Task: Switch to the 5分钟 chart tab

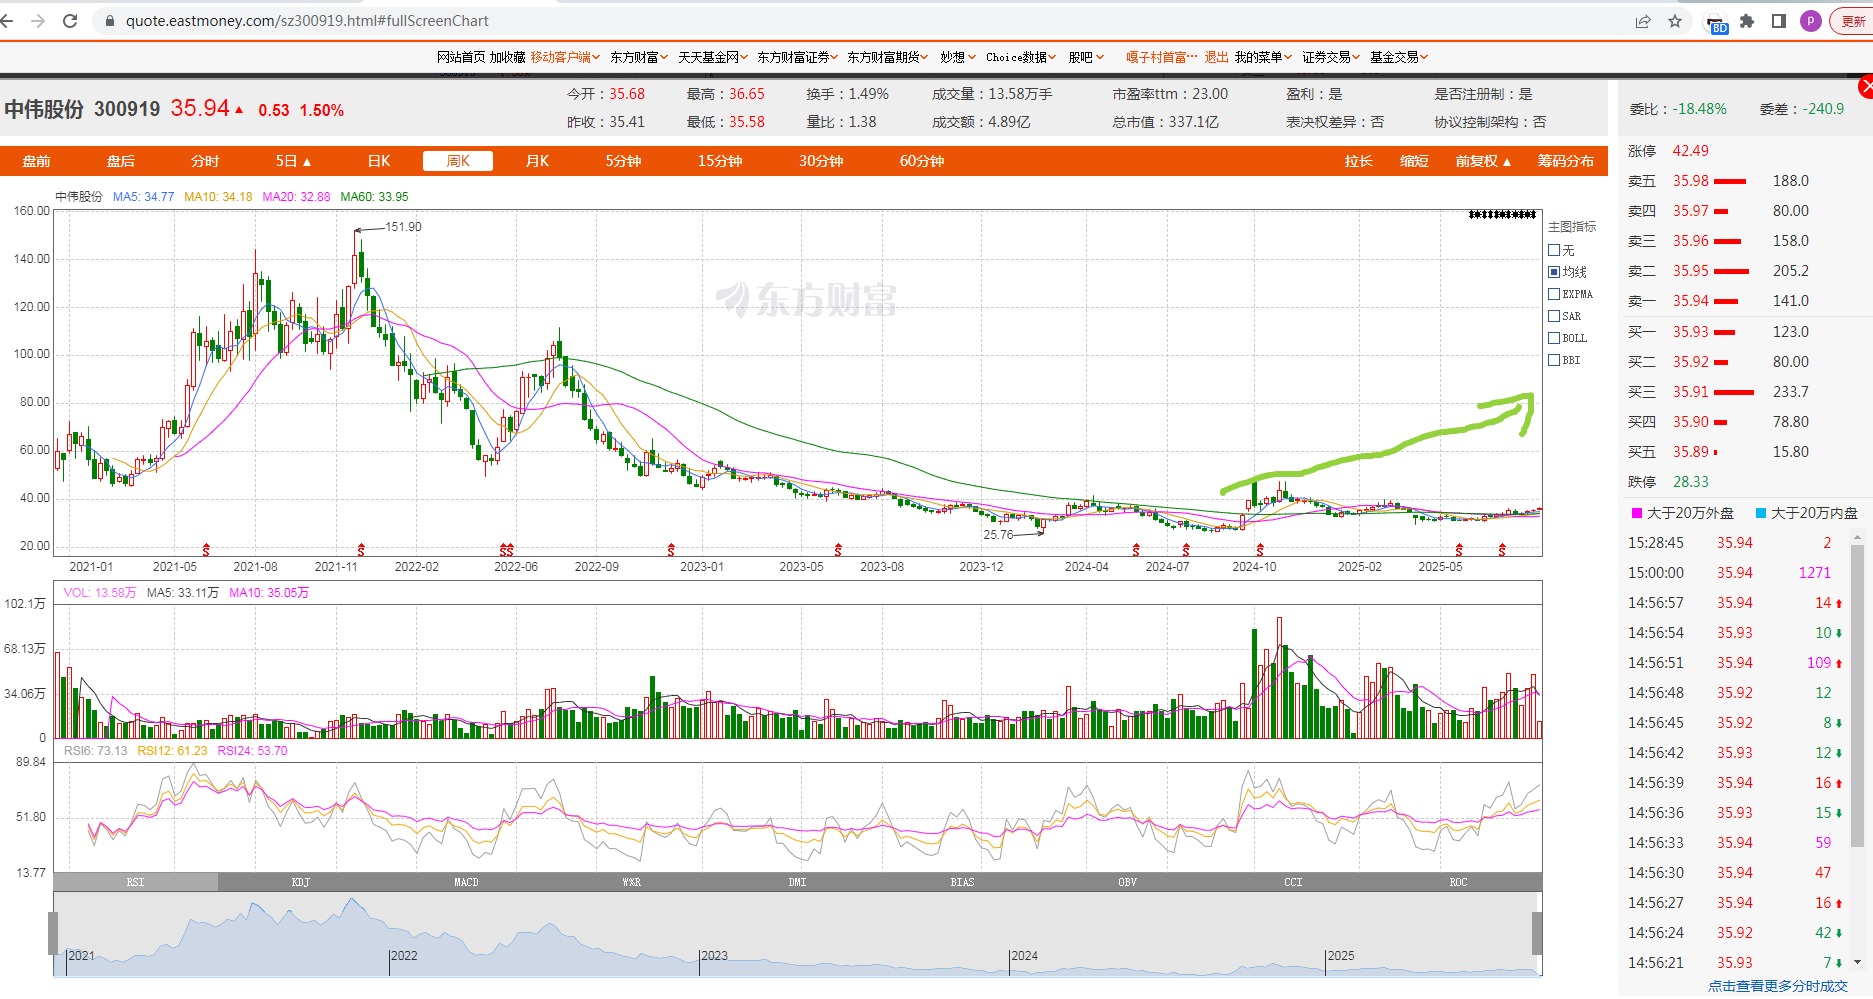Action: point(623,161)
